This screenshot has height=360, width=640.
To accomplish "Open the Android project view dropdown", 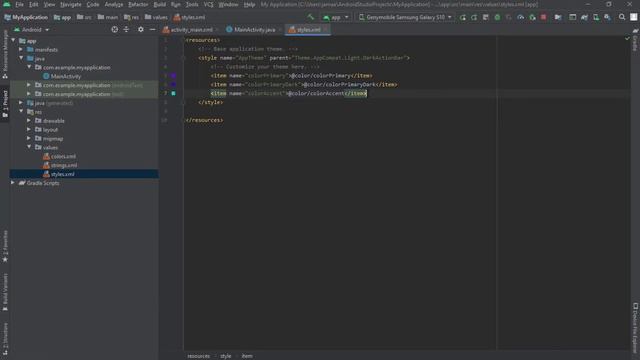I will tap(31, 30).
